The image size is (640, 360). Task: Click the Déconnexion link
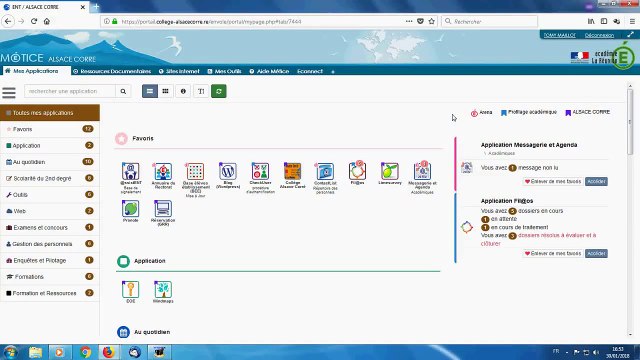click(599, 35)
